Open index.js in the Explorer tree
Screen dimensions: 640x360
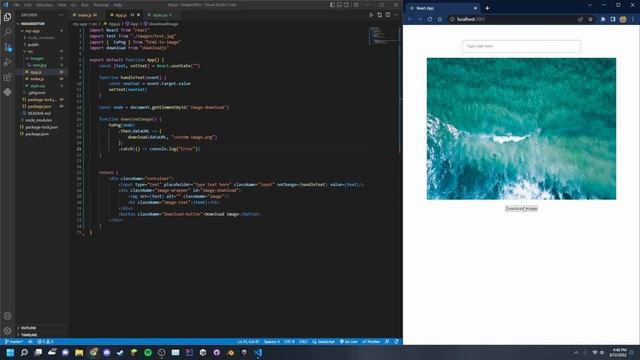click(x=37, y=79)
